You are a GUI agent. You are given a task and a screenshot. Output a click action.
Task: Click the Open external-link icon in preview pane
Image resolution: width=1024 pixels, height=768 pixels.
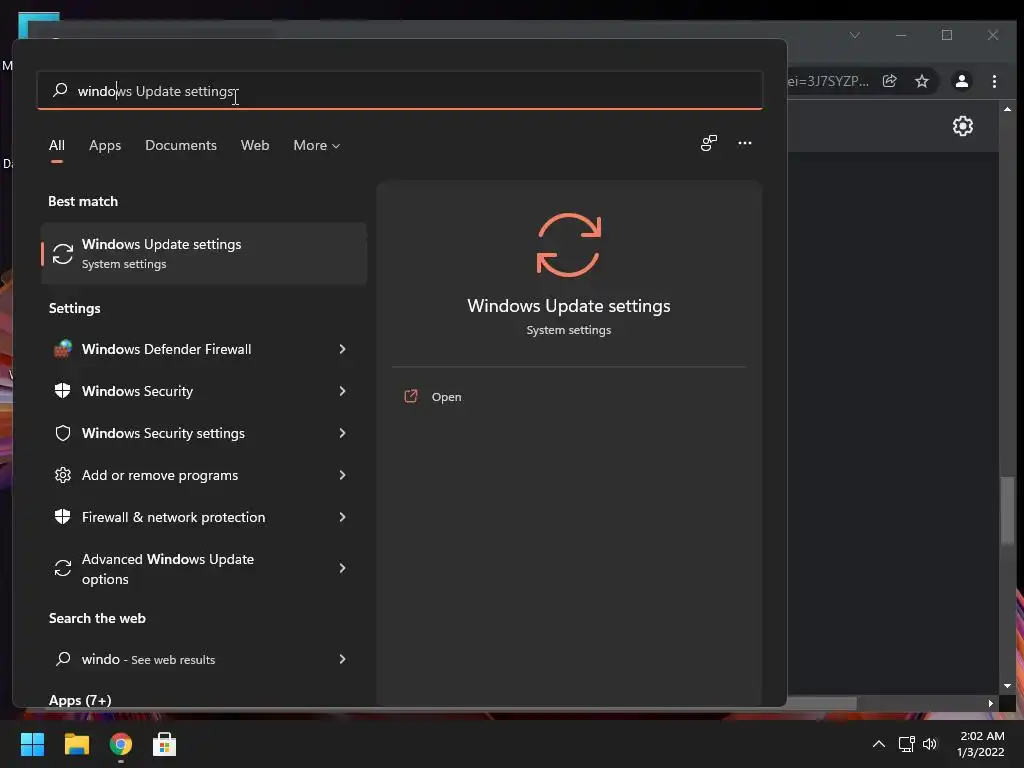pos(411,396)
